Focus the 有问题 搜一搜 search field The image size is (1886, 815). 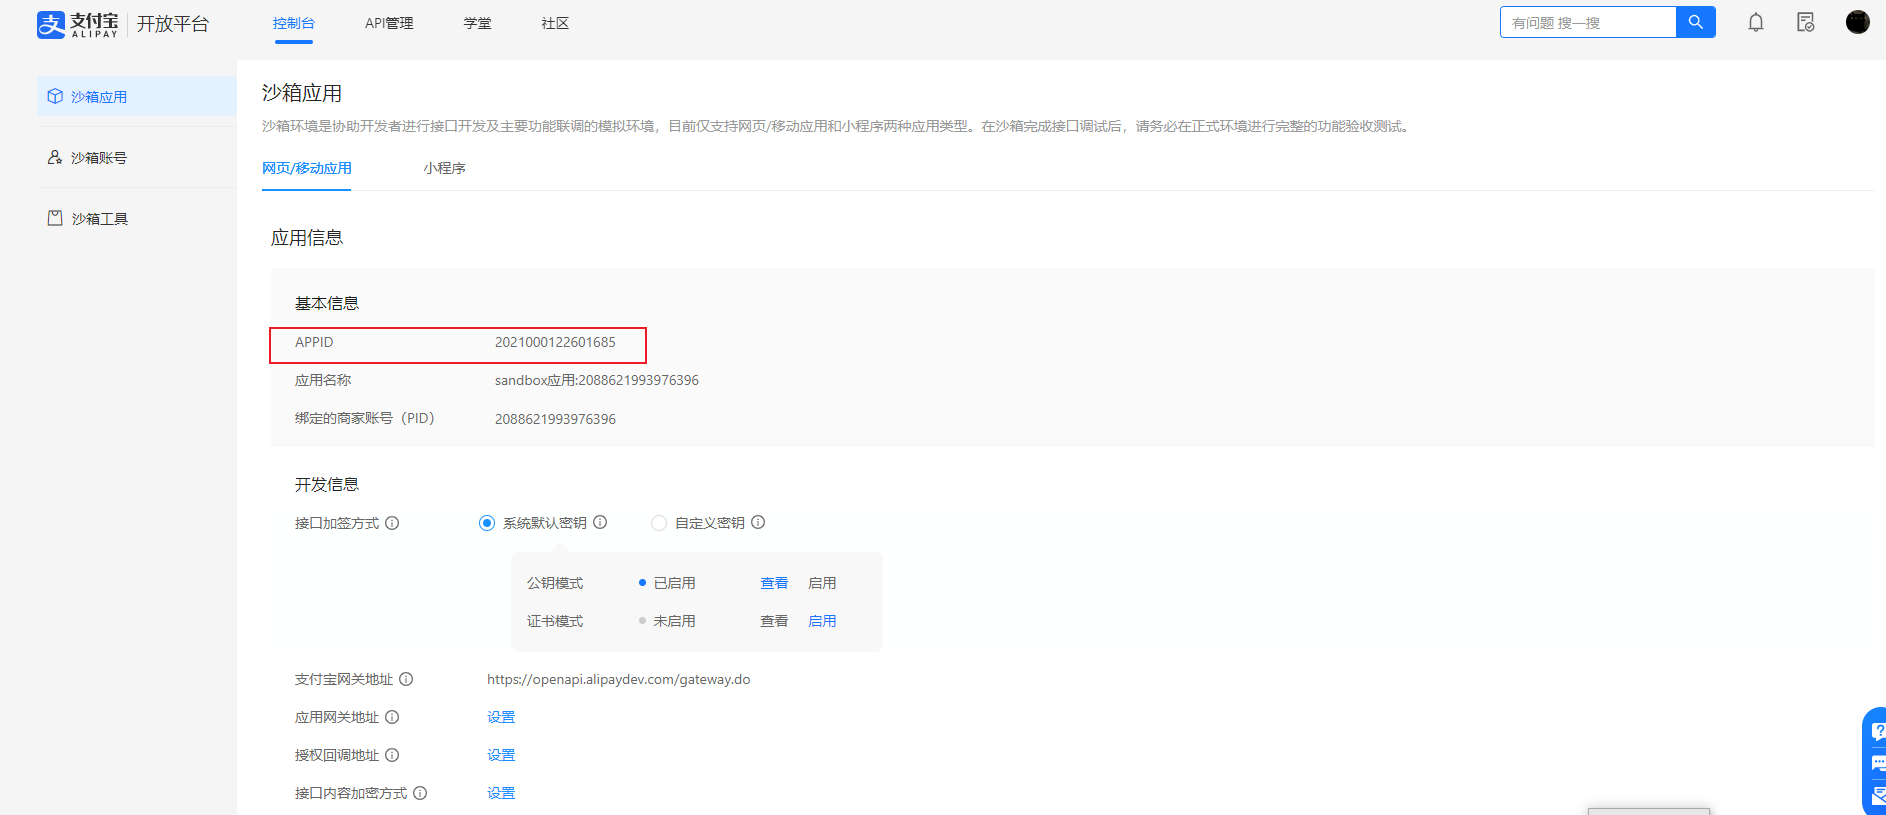click(1588, 22)
